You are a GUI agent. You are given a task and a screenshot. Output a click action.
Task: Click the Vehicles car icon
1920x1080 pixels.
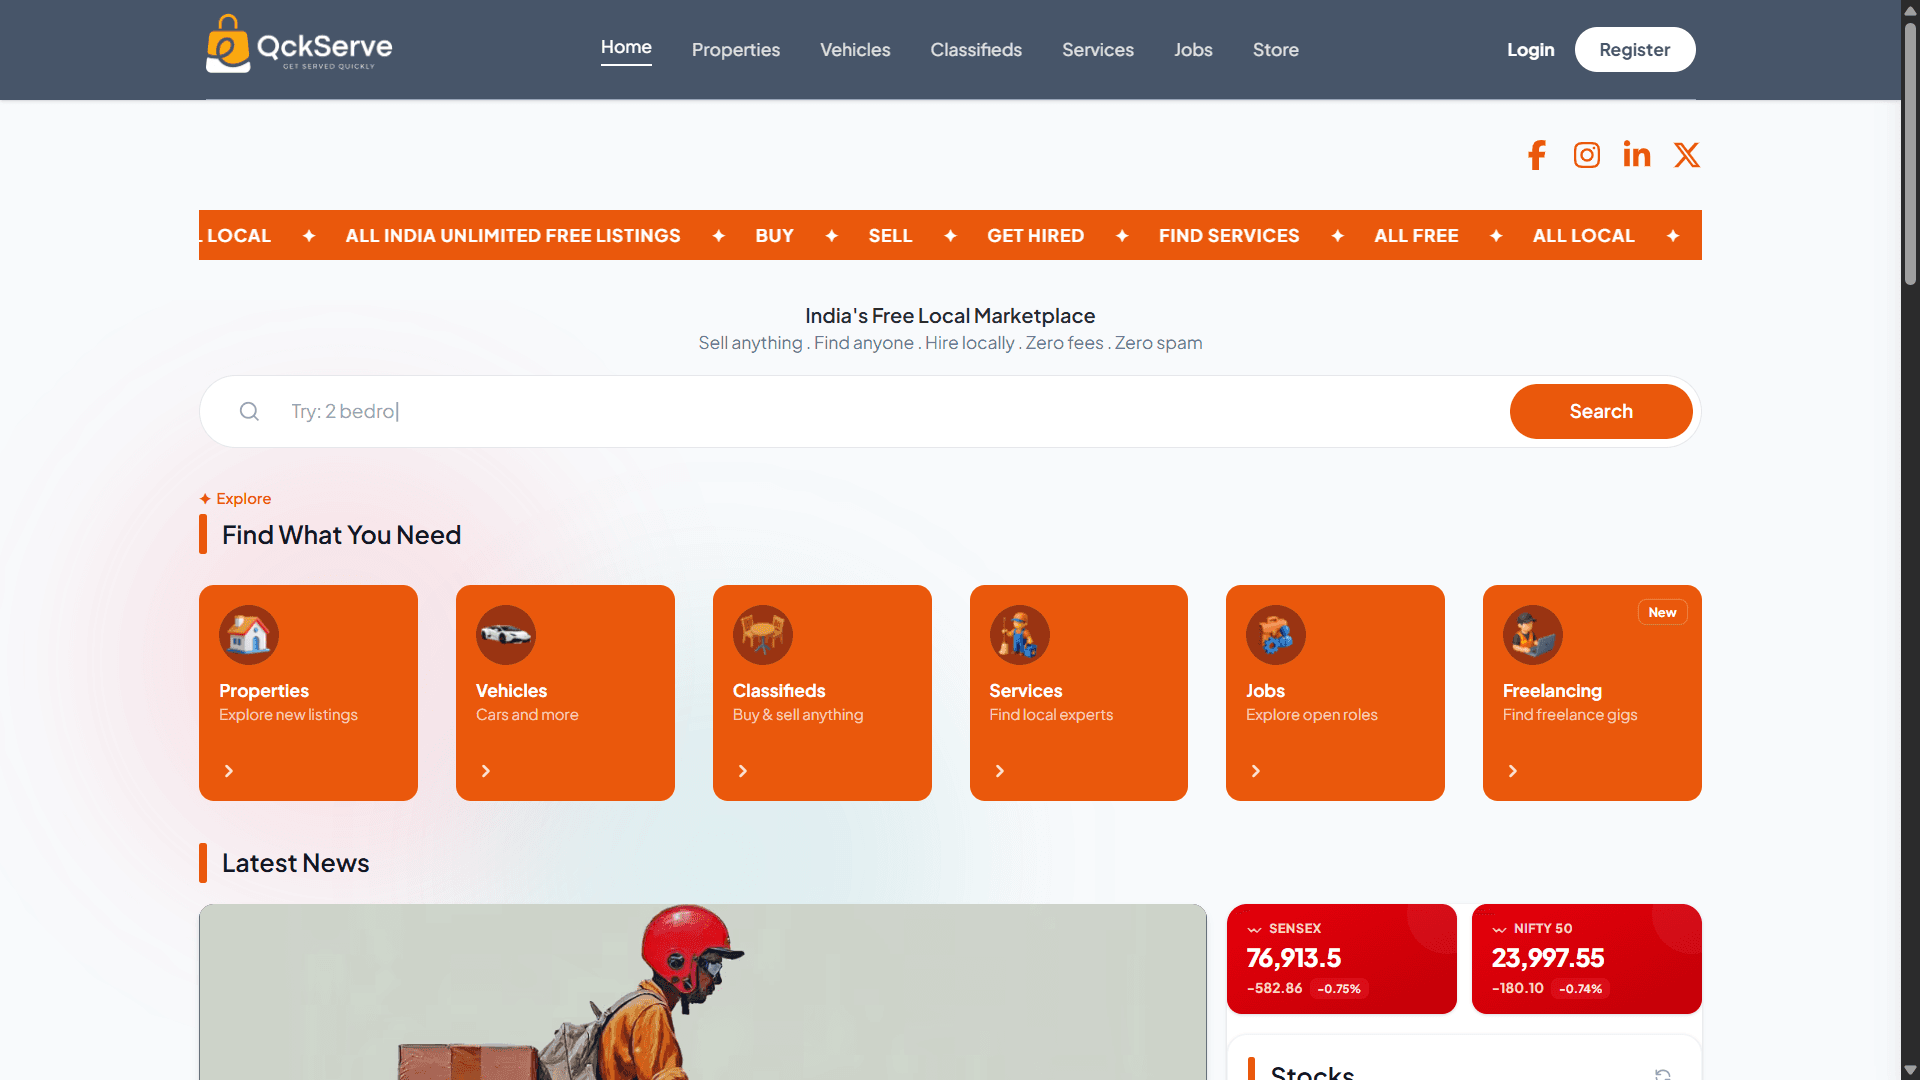pyautogui.click(x=506, y=635)
